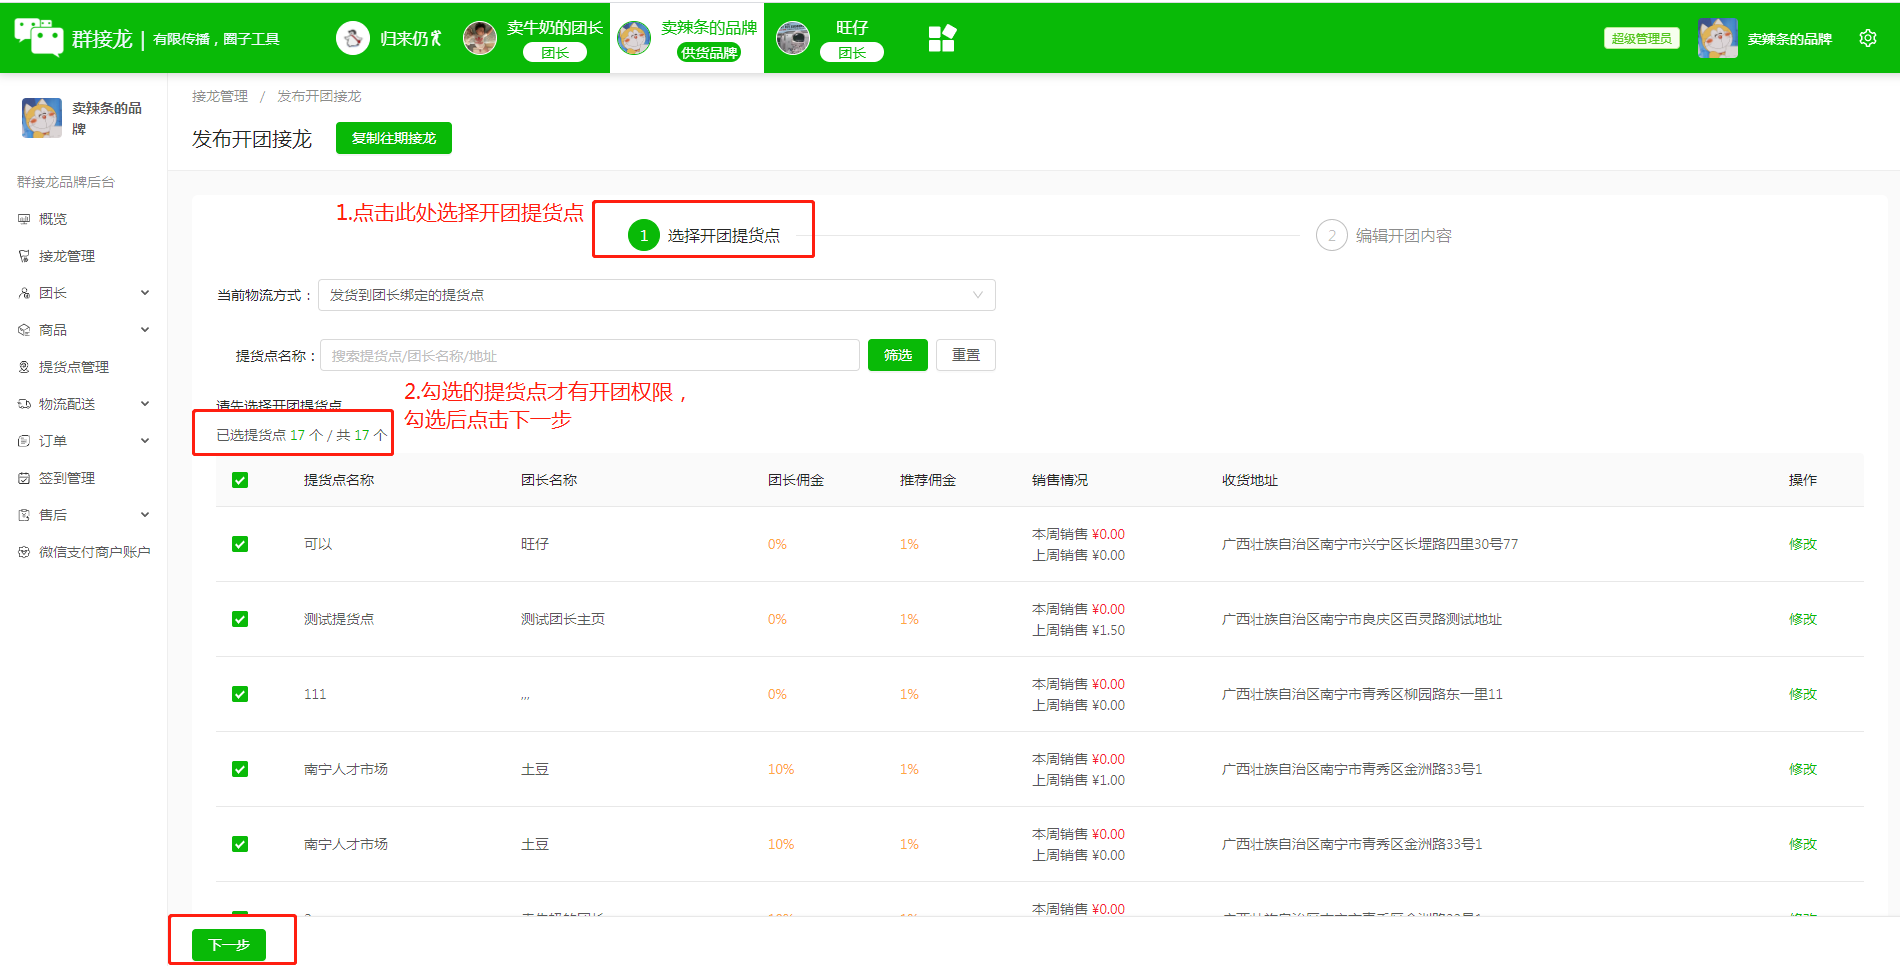The image size is (1900, 966).
Task: Open 概览 in the sidebar
Action: [53, 219]
